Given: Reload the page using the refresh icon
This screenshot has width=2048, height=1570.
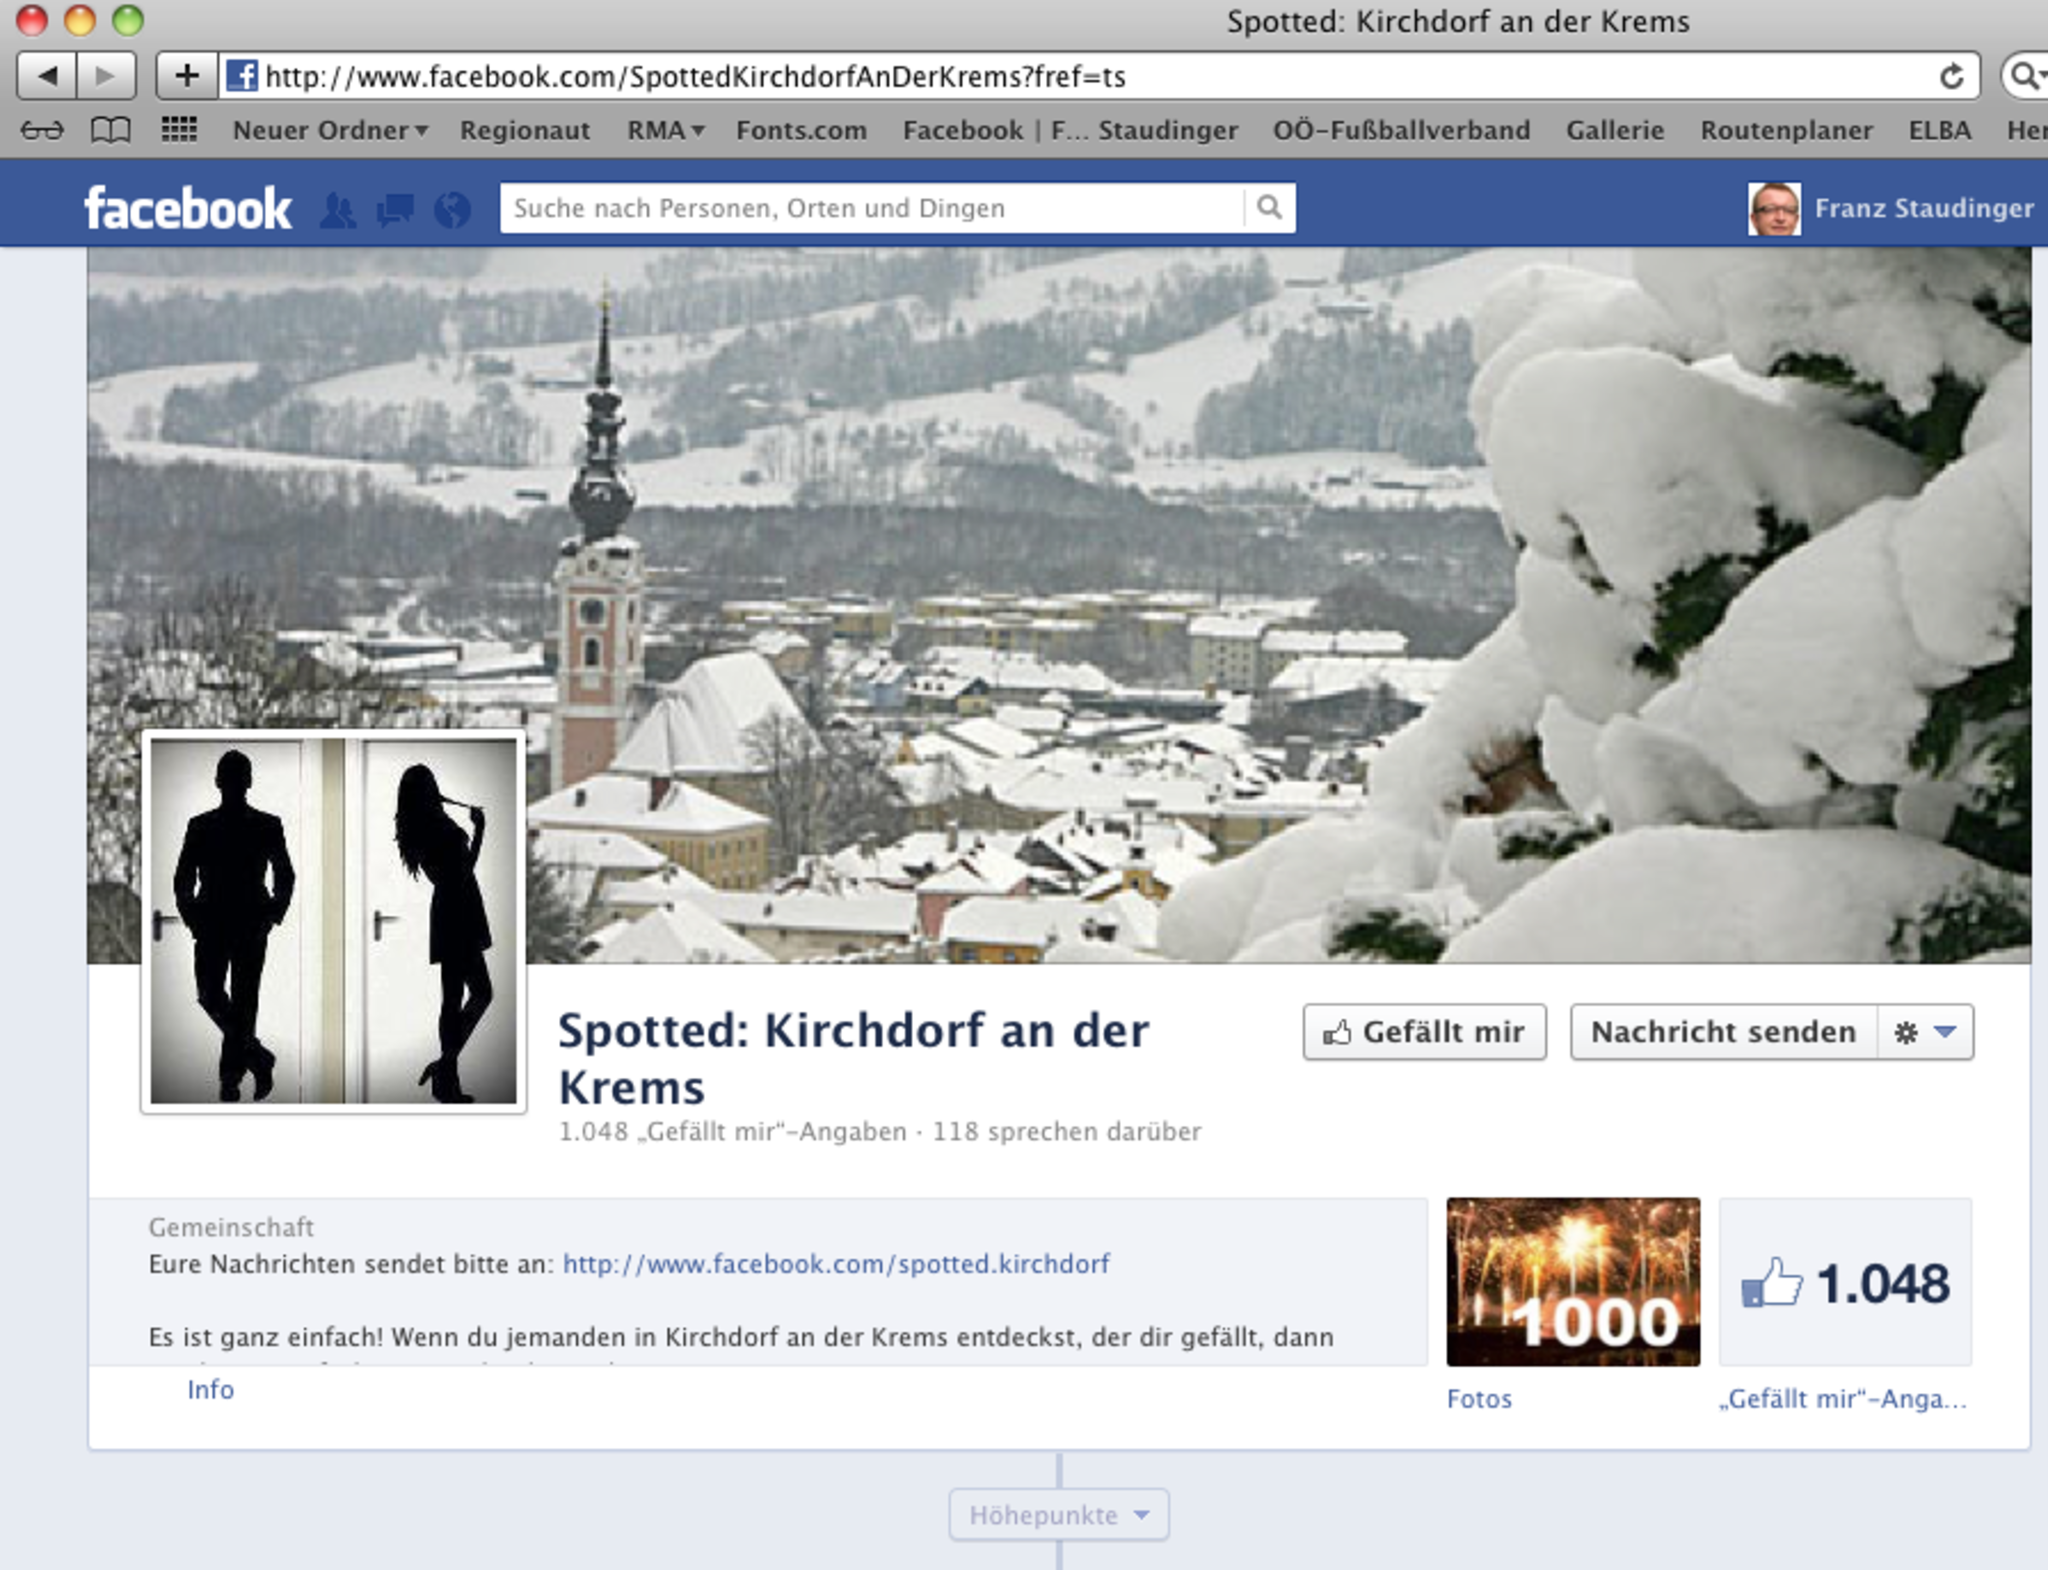Looking at the screenshot, I should pyautogui.click(x=1951, y=76).
